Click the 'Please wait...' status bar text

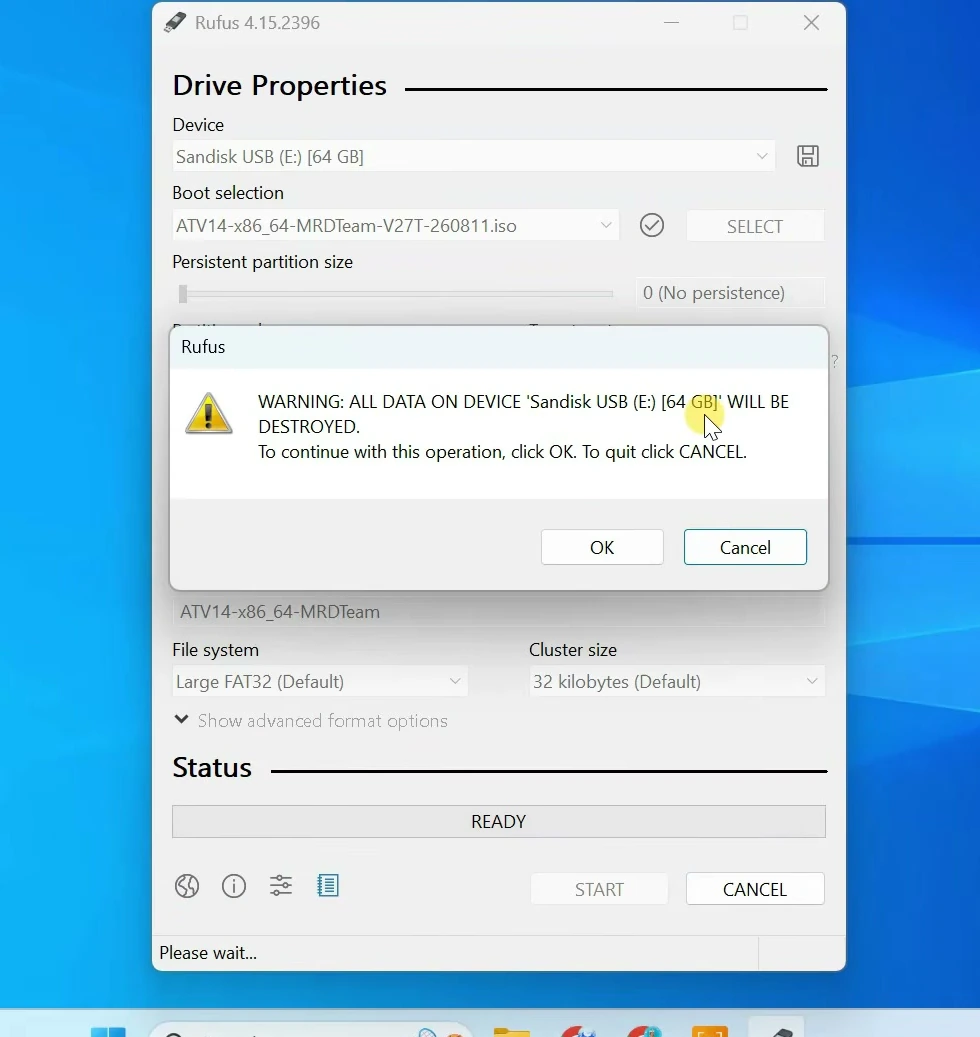208,952
